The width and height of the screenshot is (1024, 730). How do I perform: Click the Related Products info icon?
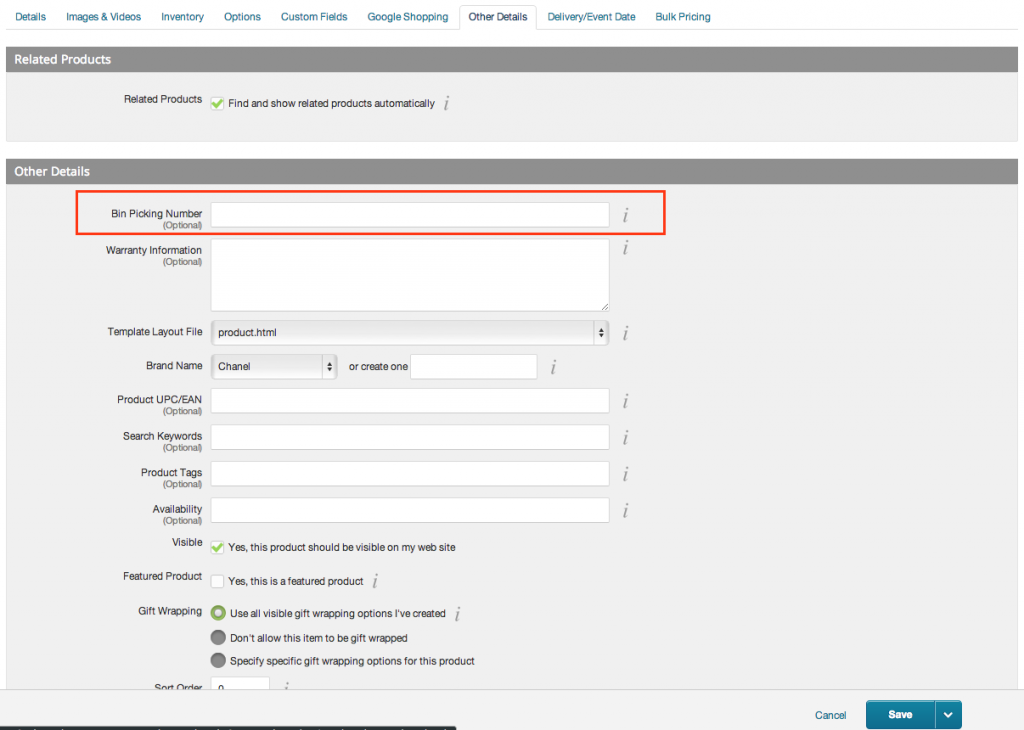point(447,103)
